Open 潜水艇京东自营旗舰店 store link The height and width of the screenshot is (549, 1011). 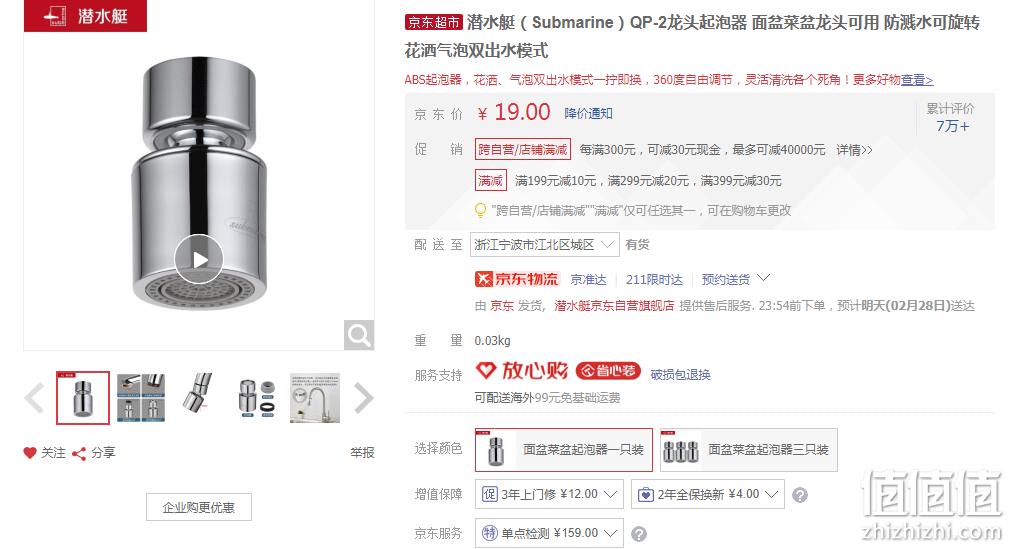614,305
